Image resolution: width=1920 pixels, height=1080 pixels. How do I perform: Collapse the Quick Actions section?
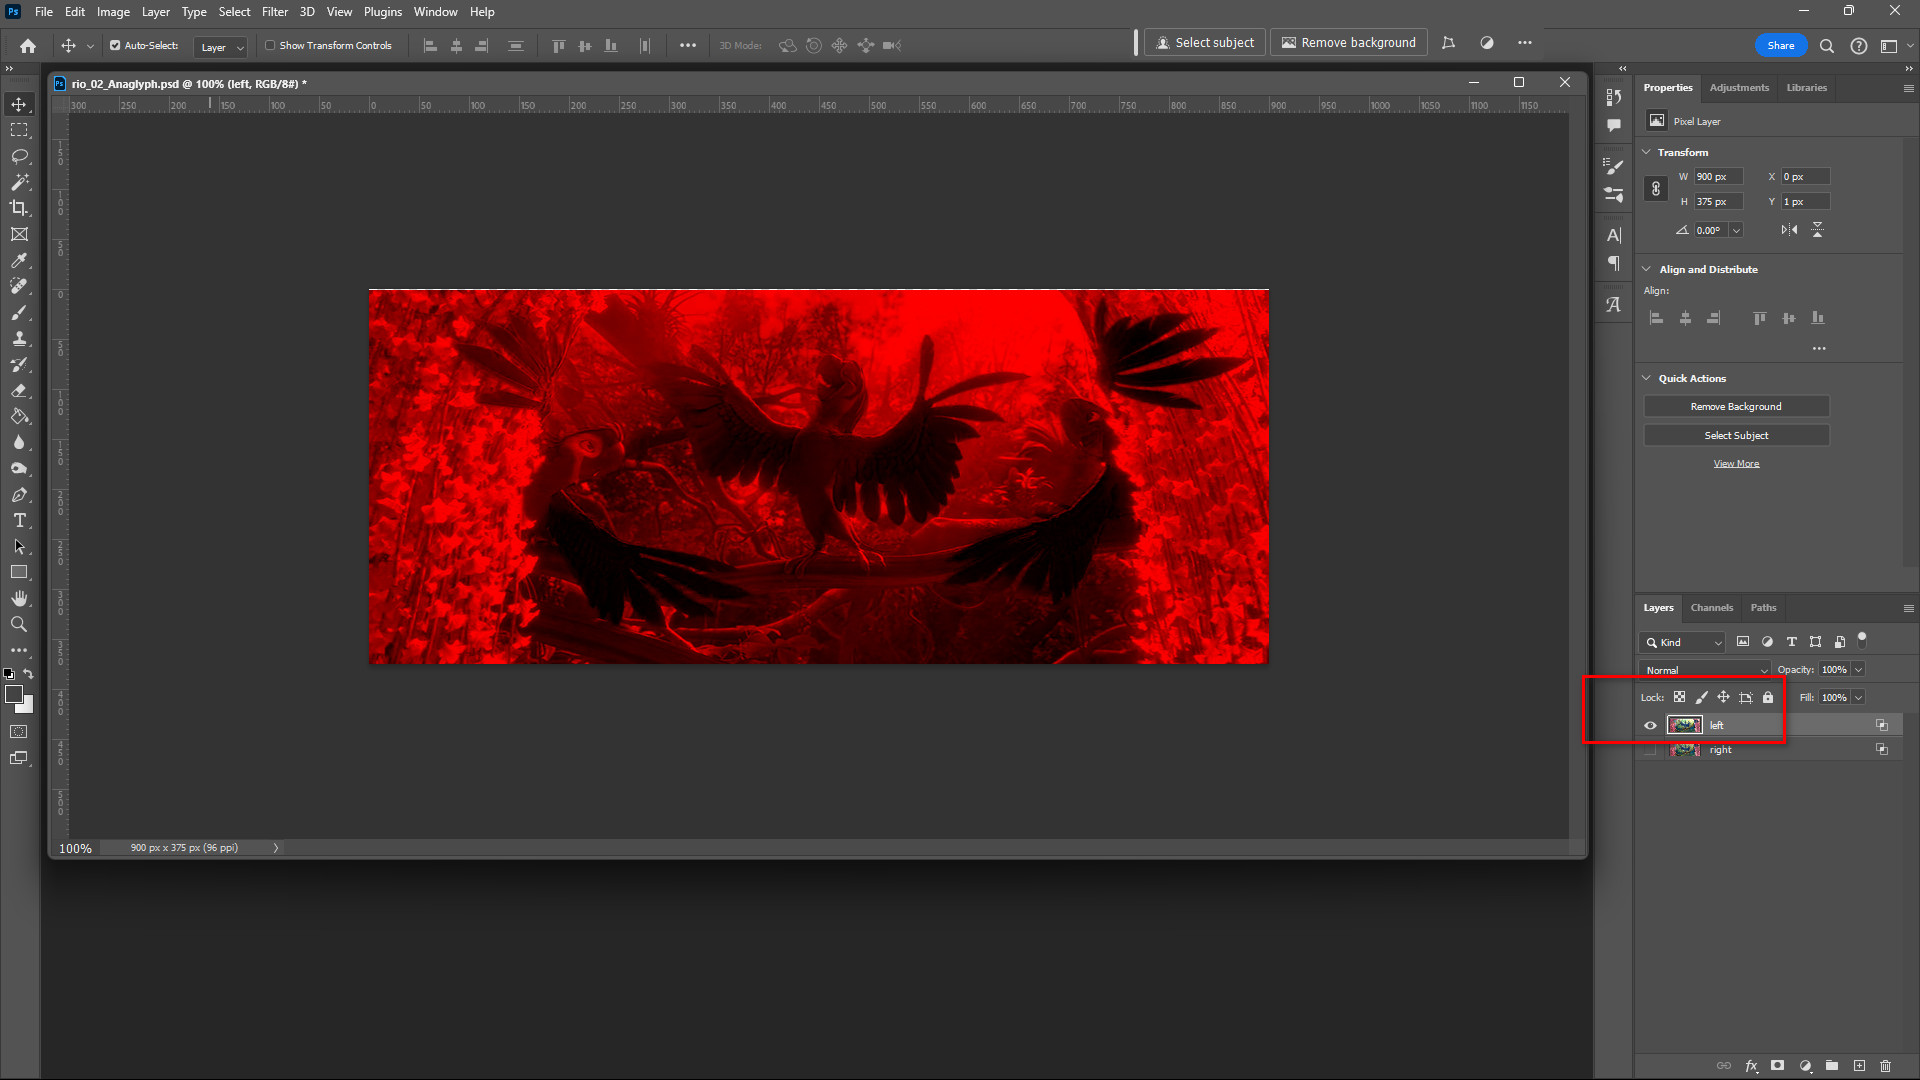point(1647,378)
